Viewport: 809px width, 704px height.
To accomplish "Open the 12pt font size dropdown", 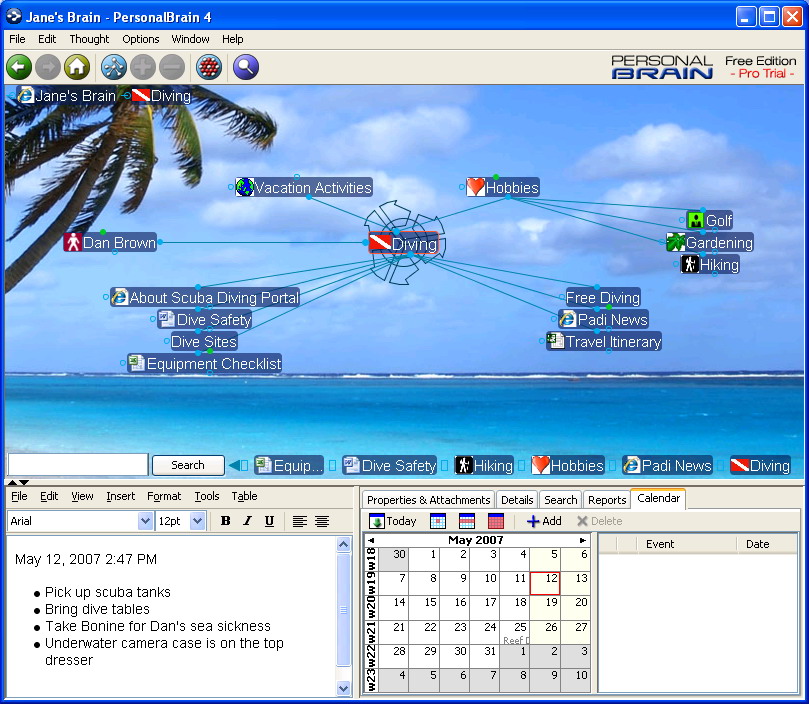I will pyautogui.click(x=198, y=521).
